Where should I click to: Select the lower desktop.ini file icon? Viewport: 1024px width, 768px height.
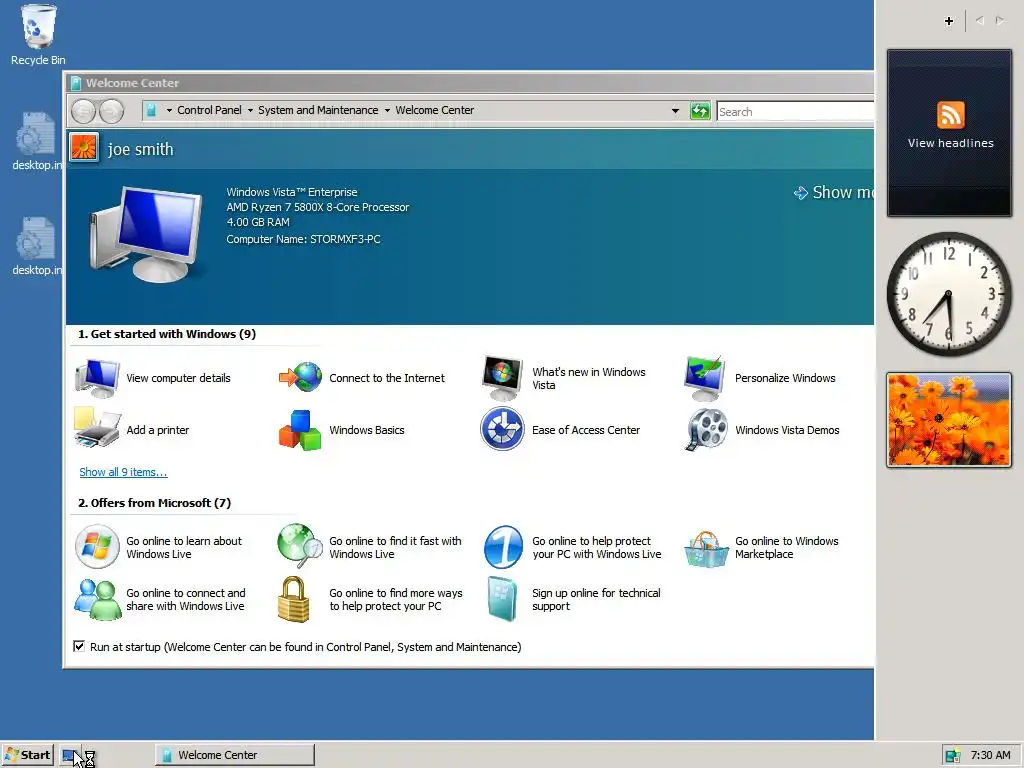pyautogui.click(x=36, y=238)
